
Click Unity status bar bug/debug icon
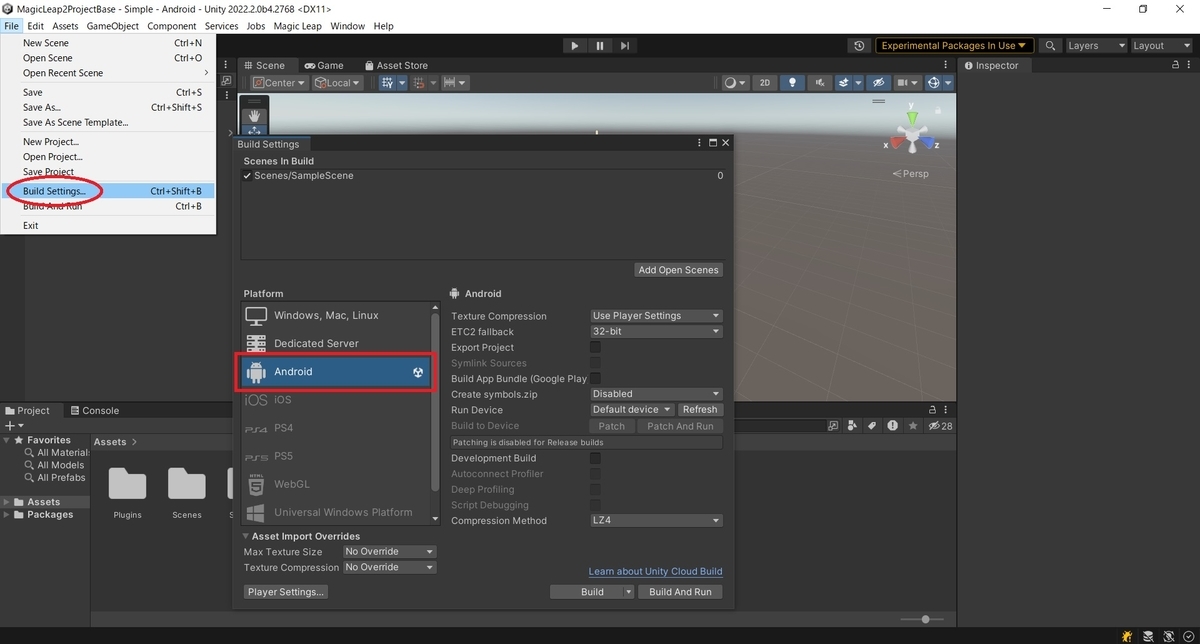pyautogui.click(x=1127, y=635)
